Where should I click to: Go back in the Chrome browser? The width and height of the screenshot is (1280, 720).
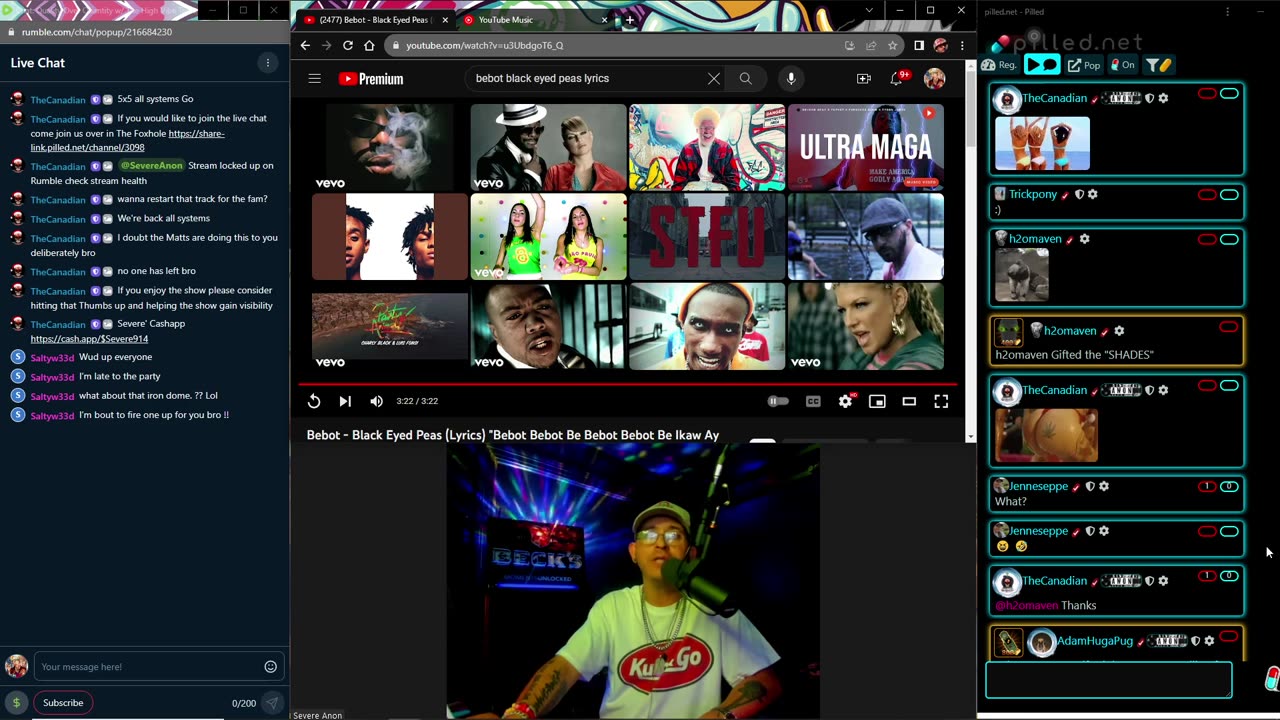click(305, 45)
